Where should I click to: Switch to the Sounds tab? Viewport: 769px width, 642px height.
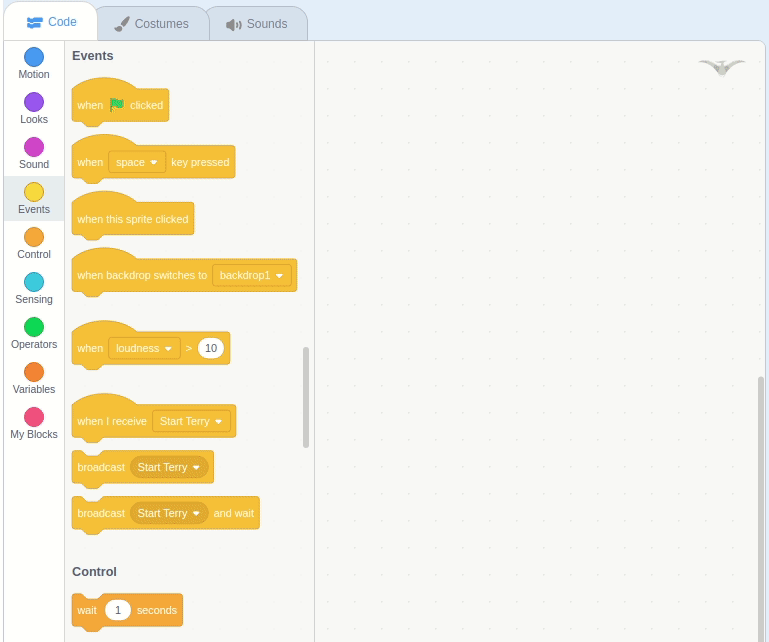point(257,24)
